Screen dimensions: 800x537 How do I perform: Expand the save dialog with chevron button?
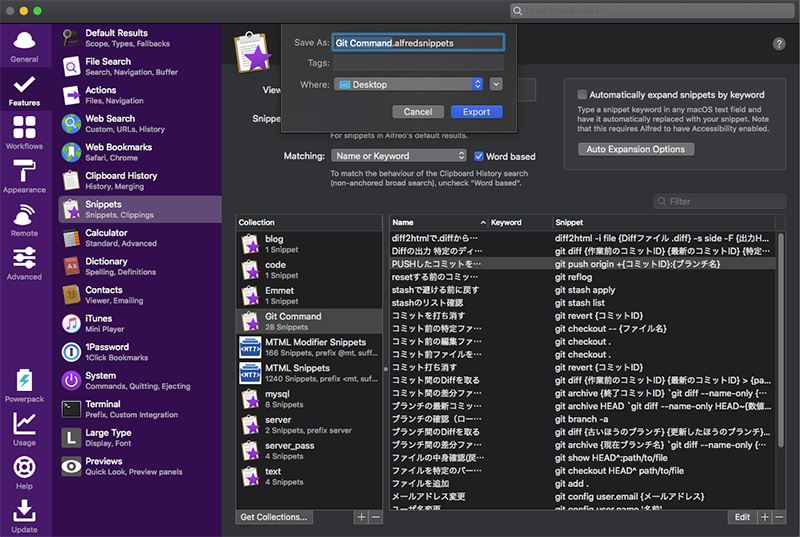coord(496,85)
